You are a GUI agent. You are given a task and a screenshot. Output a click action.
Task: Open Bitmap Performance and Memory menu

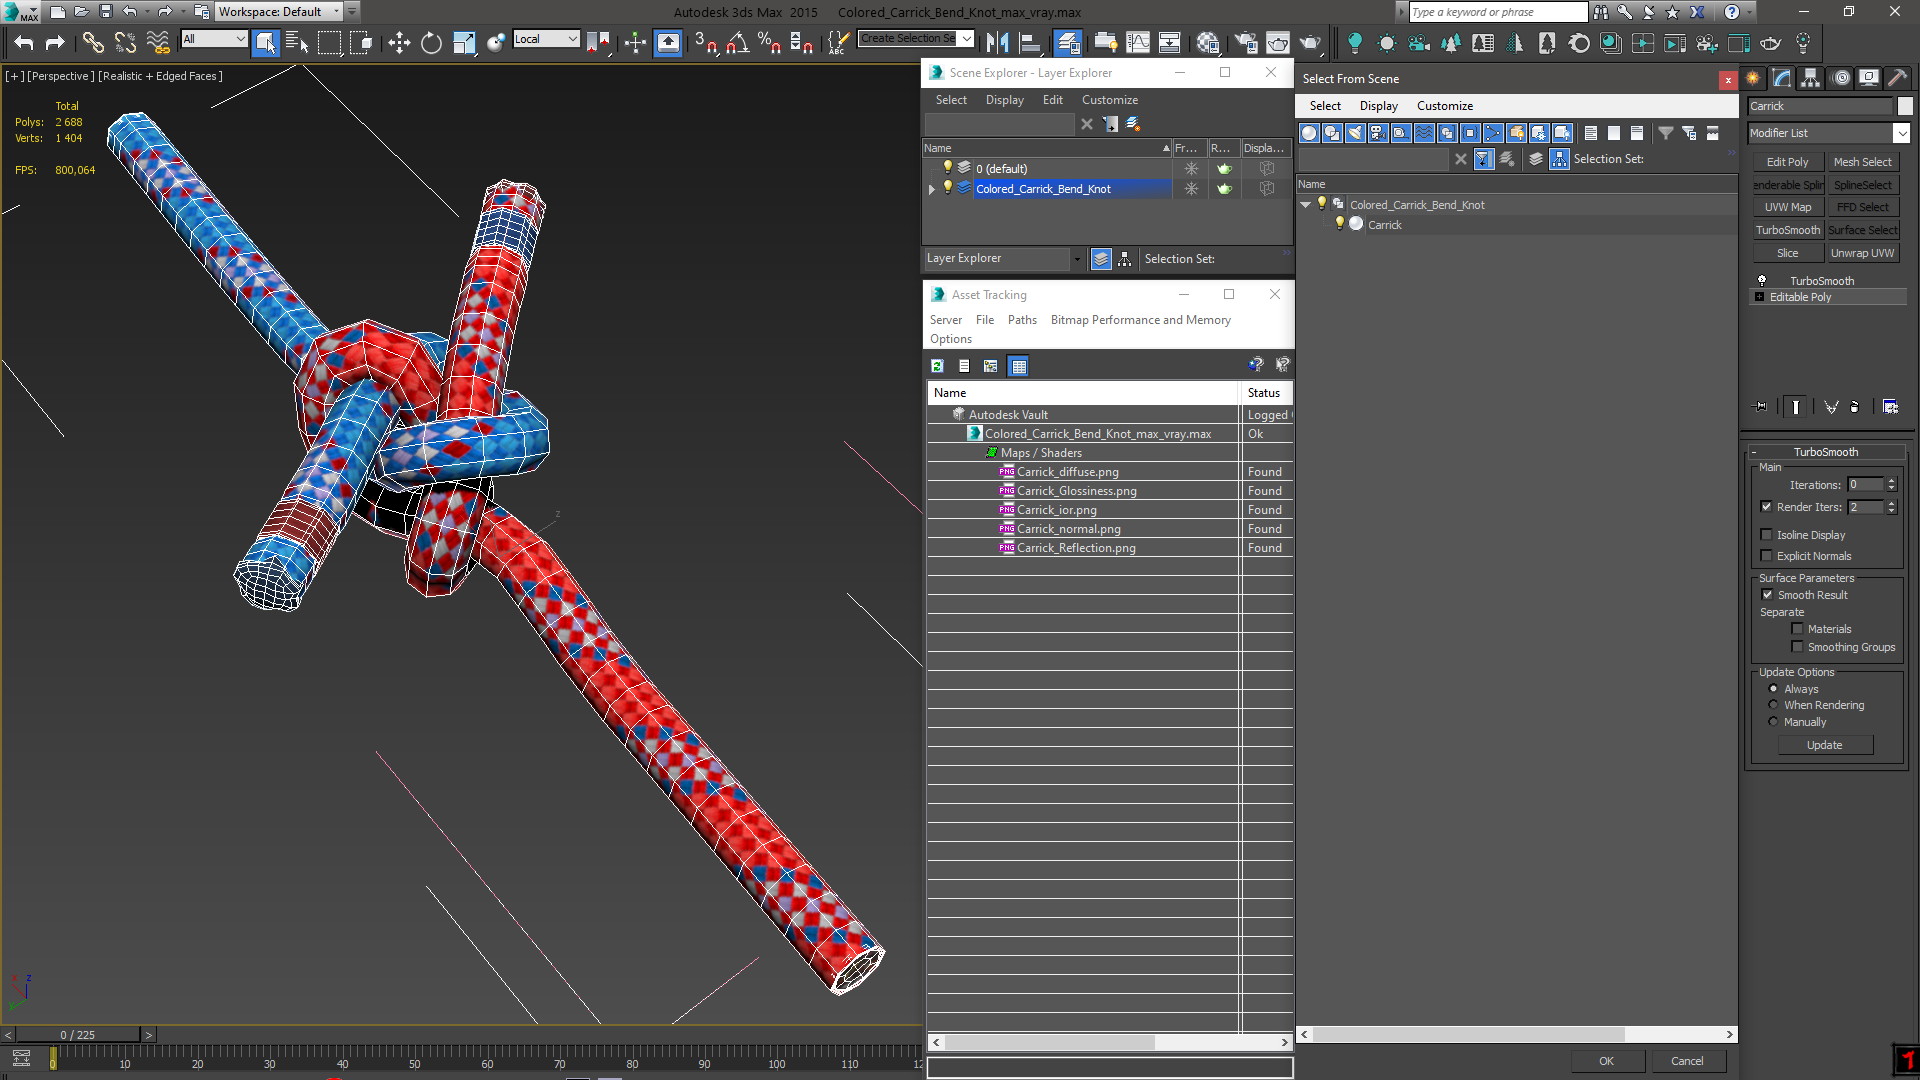(1140, 320)
